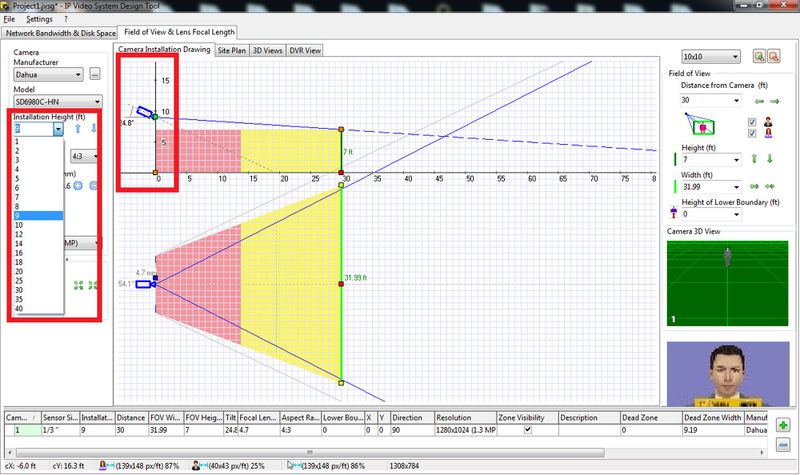Click the green plus add camera icon
The width and height of the screenshot is (800, 475).
pyautogui.click(x=782, y=425)
